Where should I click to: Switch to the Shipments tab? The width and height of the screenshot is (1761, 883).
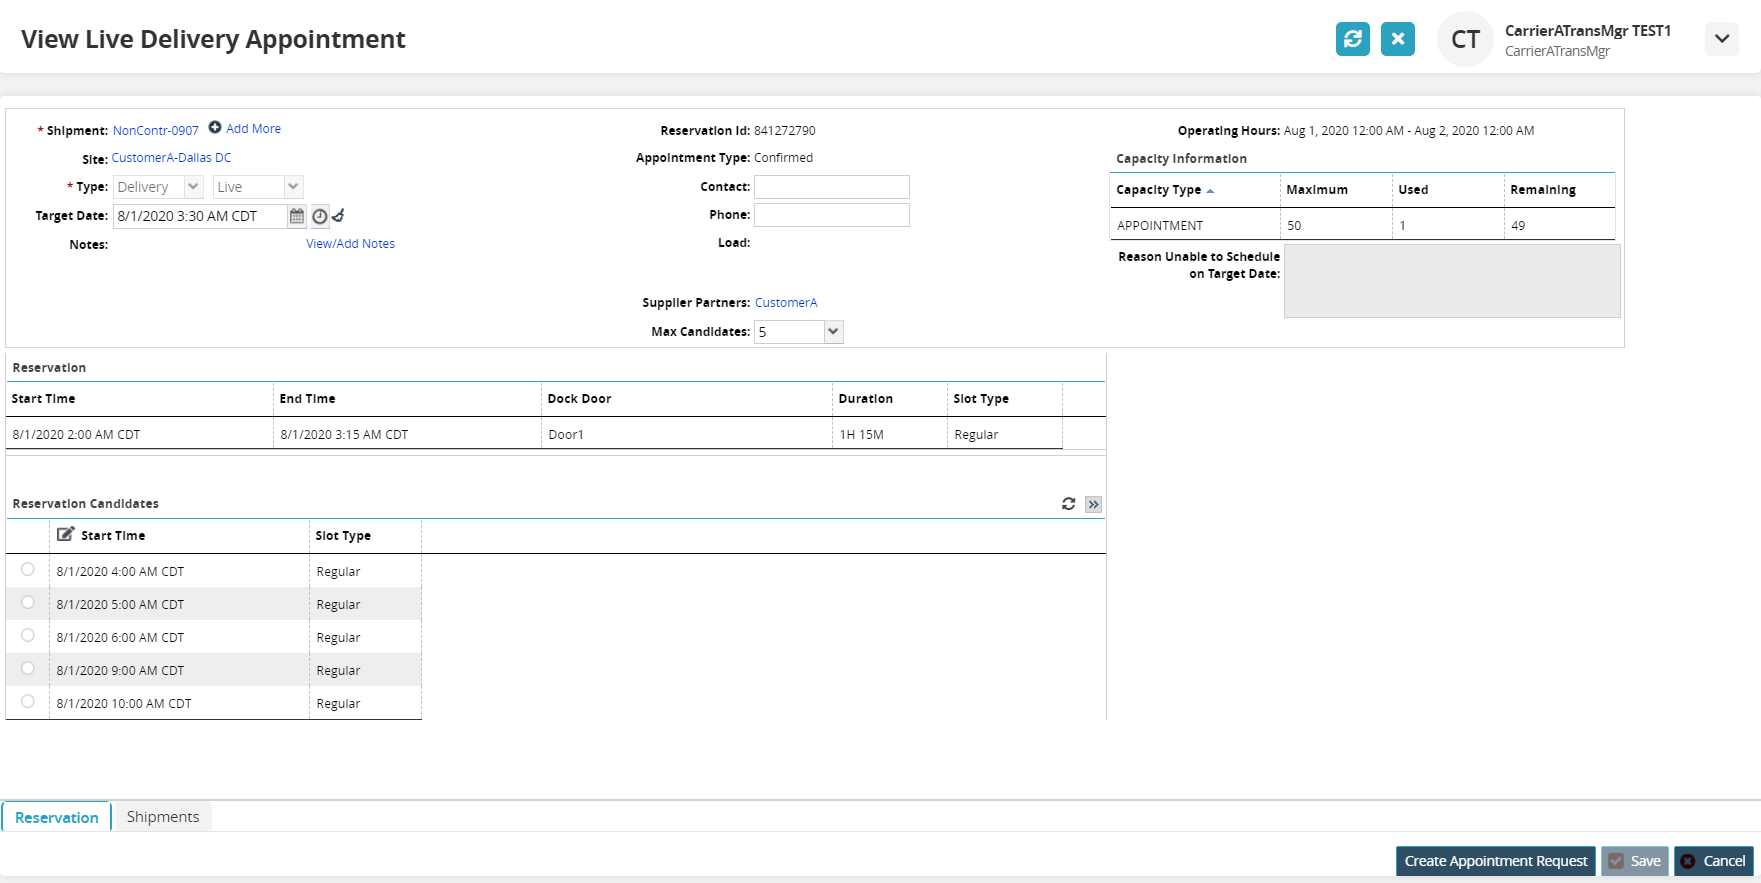click(163, 817)
